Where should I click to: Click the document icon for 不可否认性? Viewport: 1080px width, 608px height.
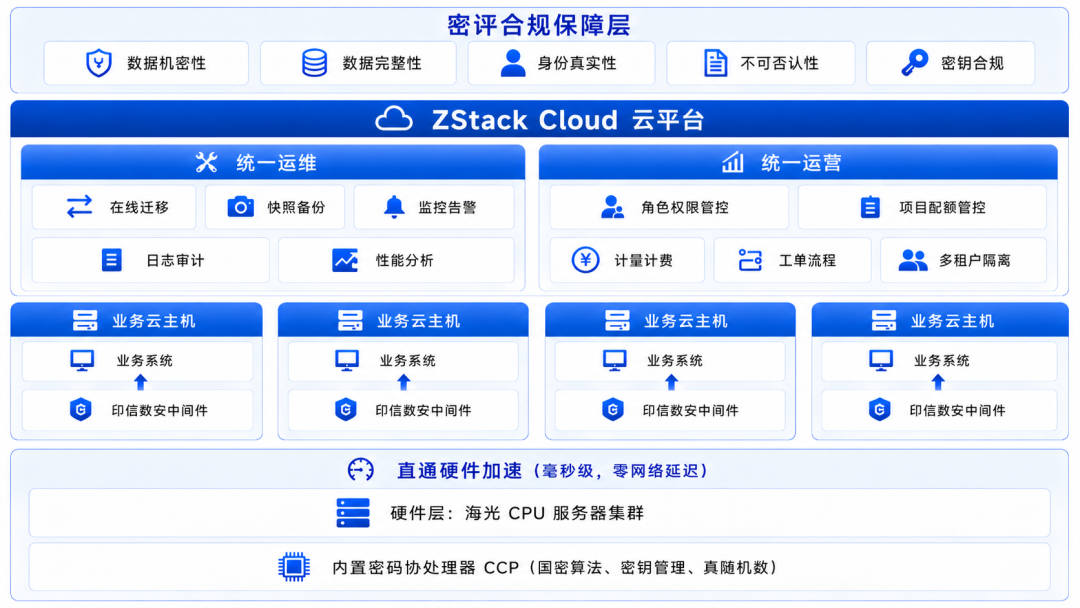716,63
